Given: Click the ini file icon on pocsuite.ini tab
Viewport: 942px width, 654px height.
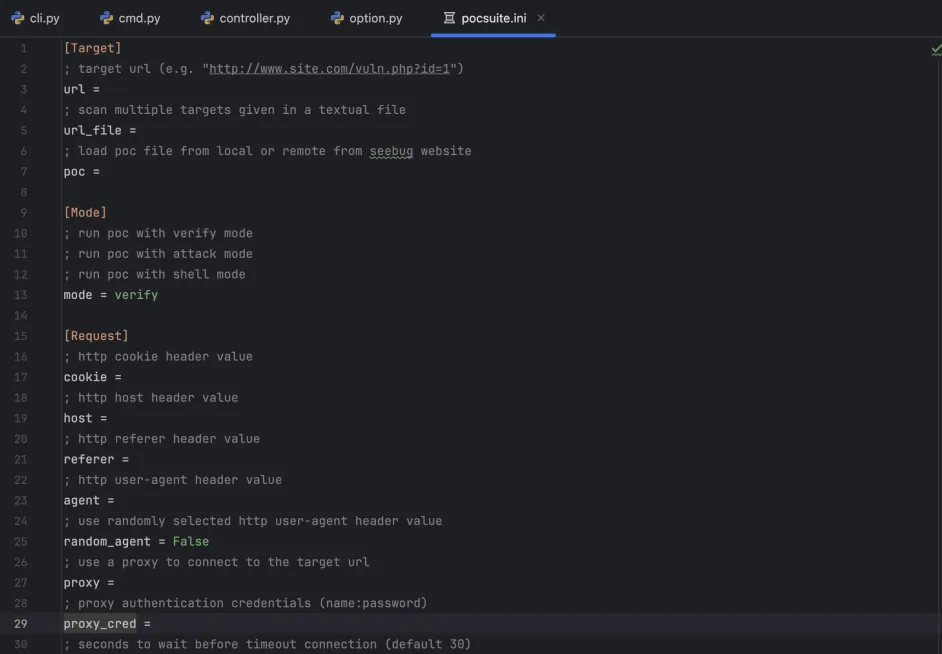Looking at the screenshot, I should pyautogui.click(x=449, y=18).
